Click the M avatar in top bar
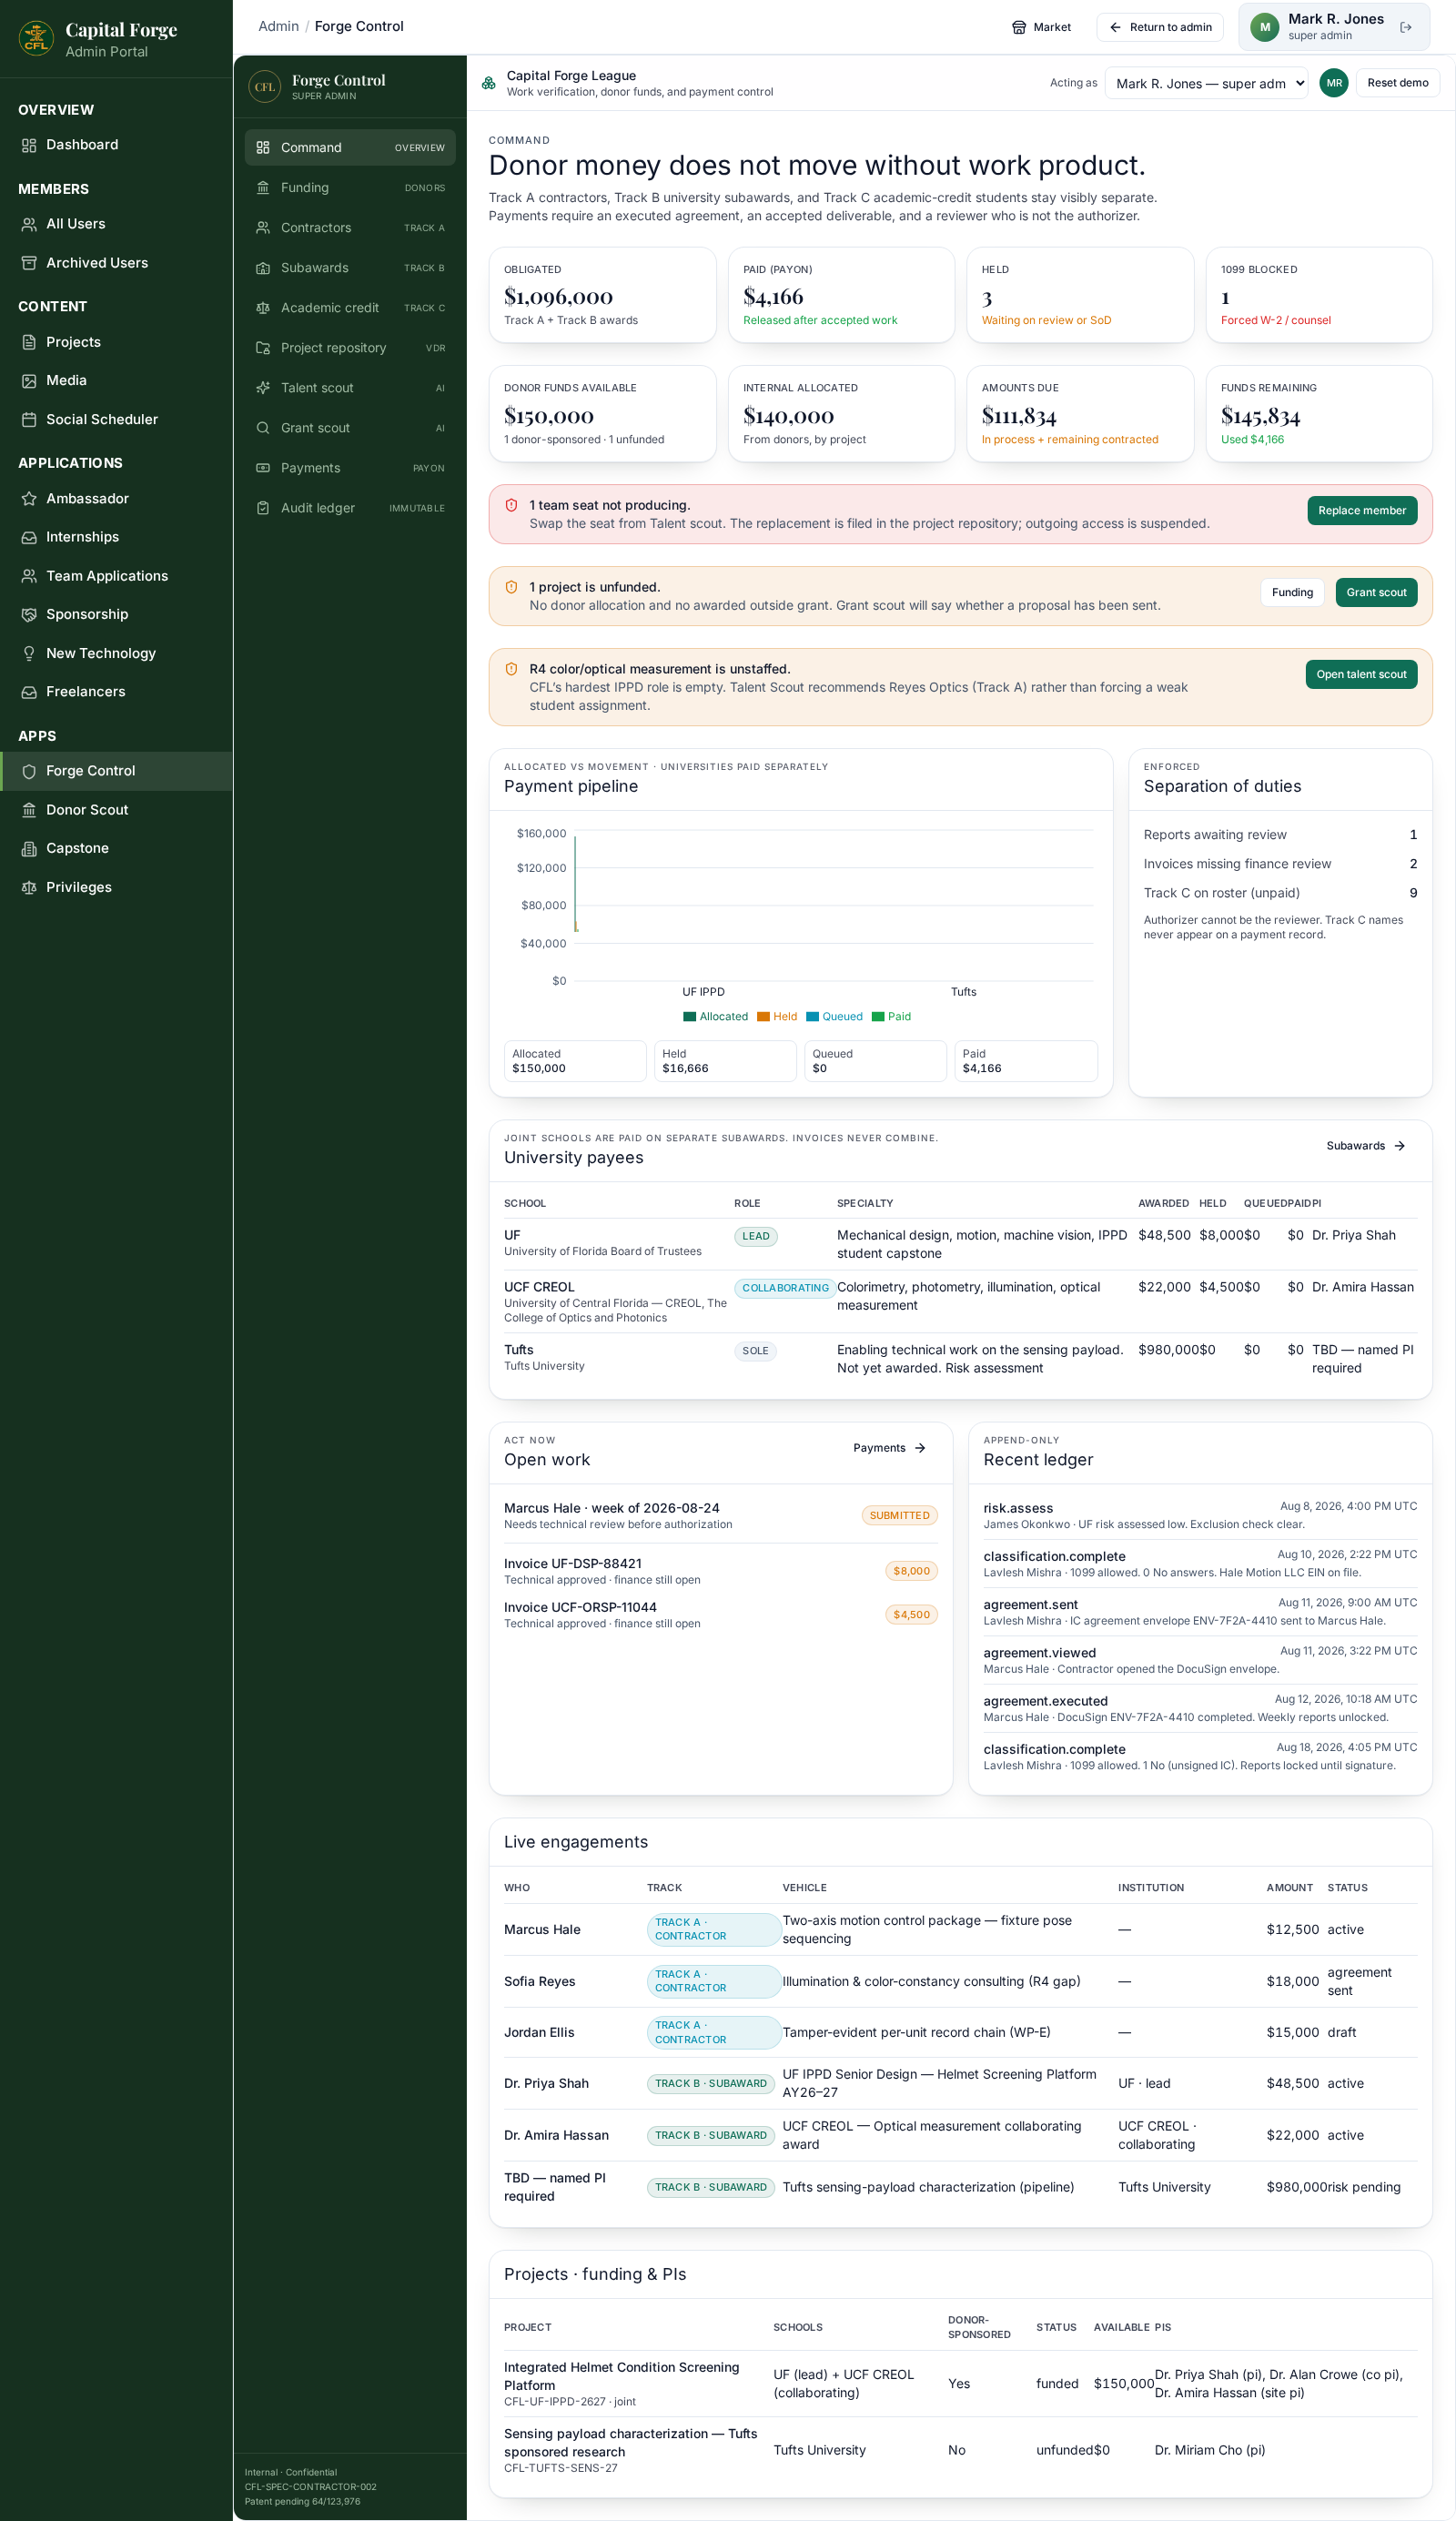Image resolution: width=1456 pixels, height=2521 pixels. pyautogui.click(x=1265, y=27)
